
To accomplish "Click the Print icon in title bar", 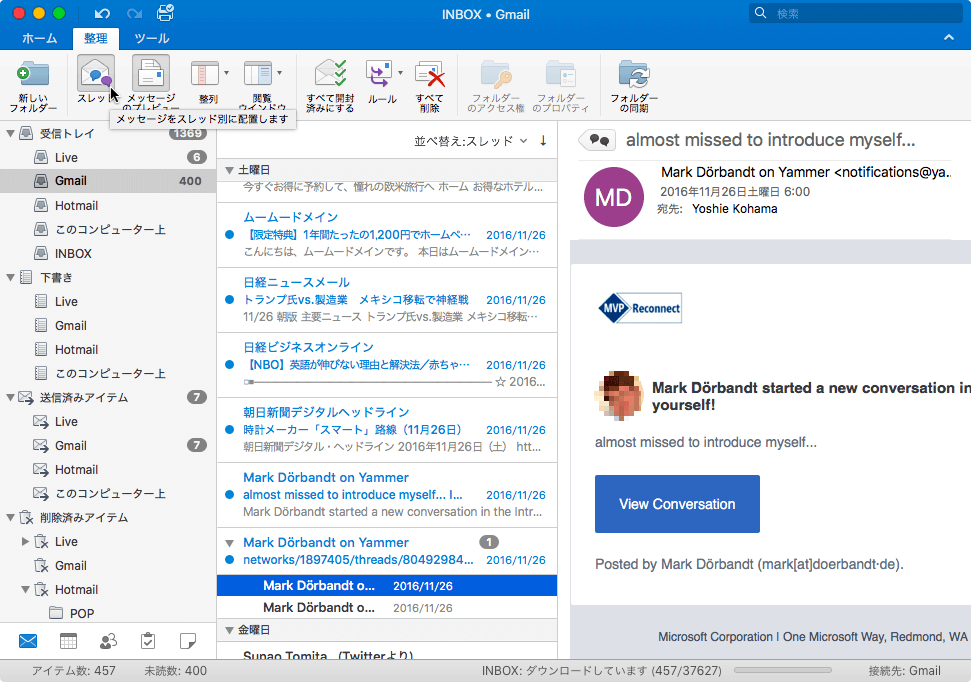I will click(x=165, y=12).
